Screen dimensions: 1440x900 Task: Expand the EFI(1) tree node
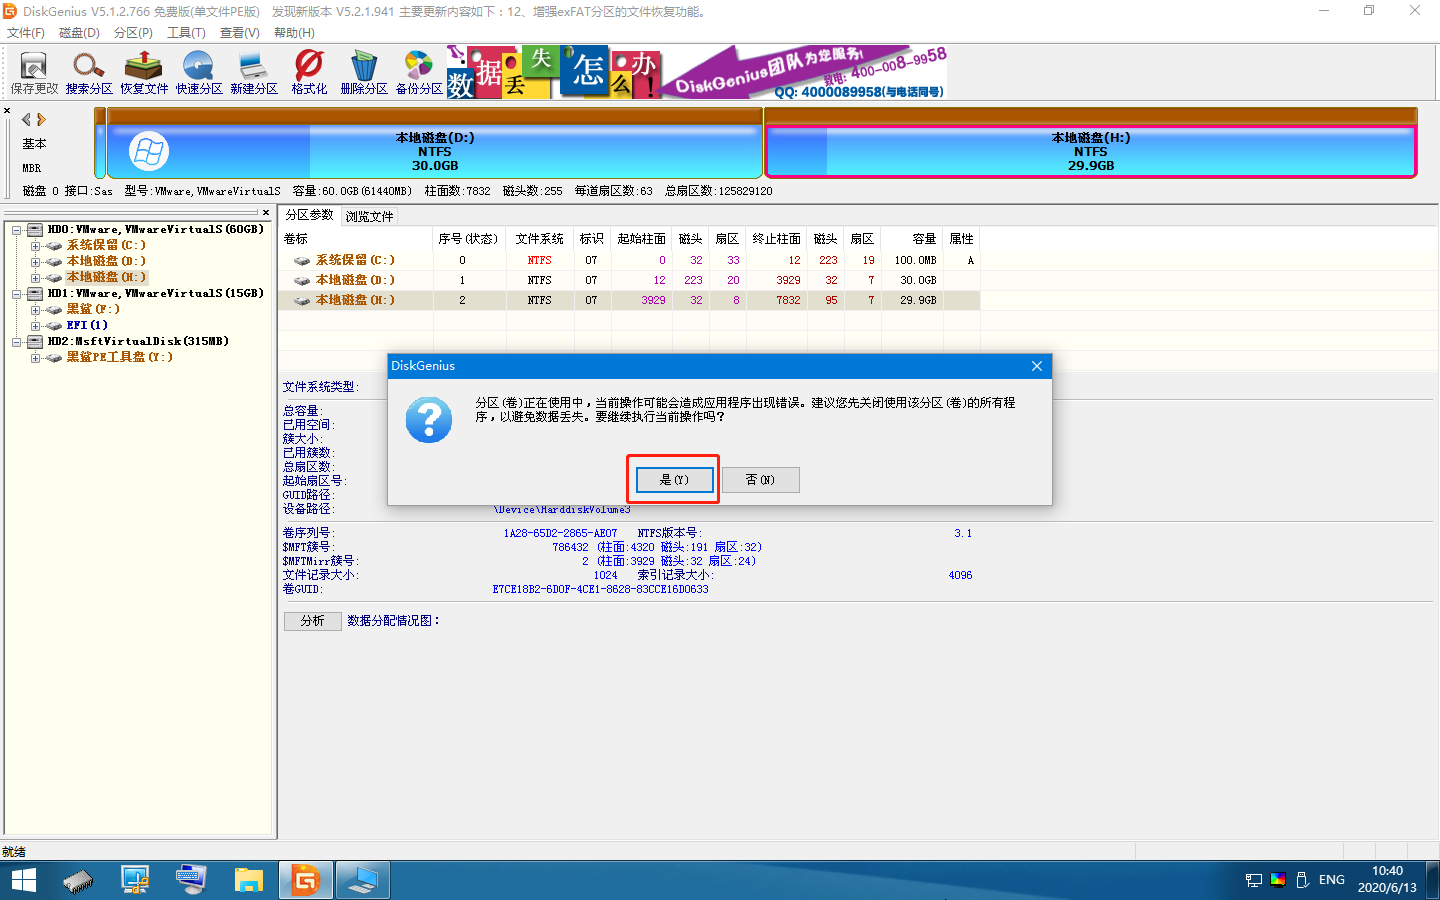tap(36, 326)
